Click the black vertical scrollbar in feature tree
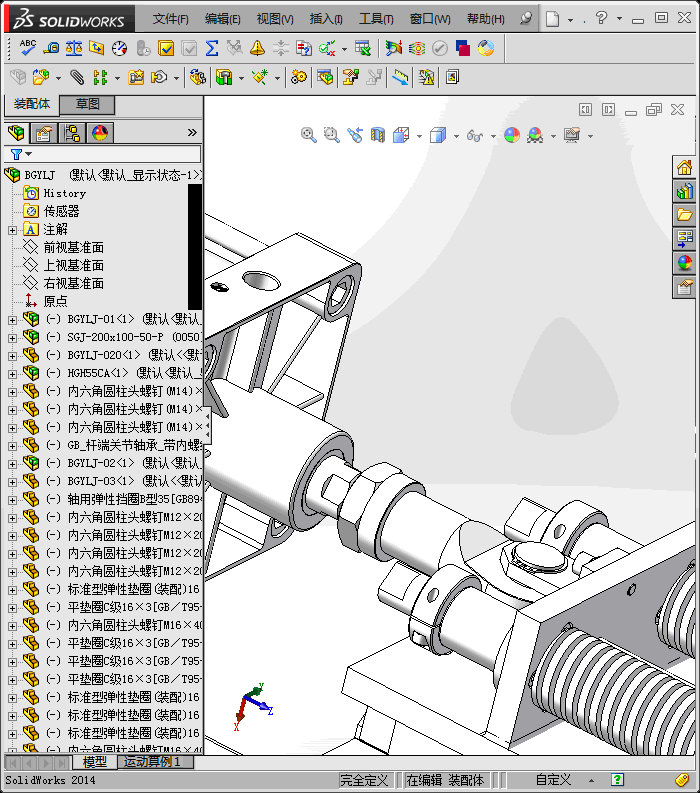Viewport: 700px width, 793px height. pos(195,247)
